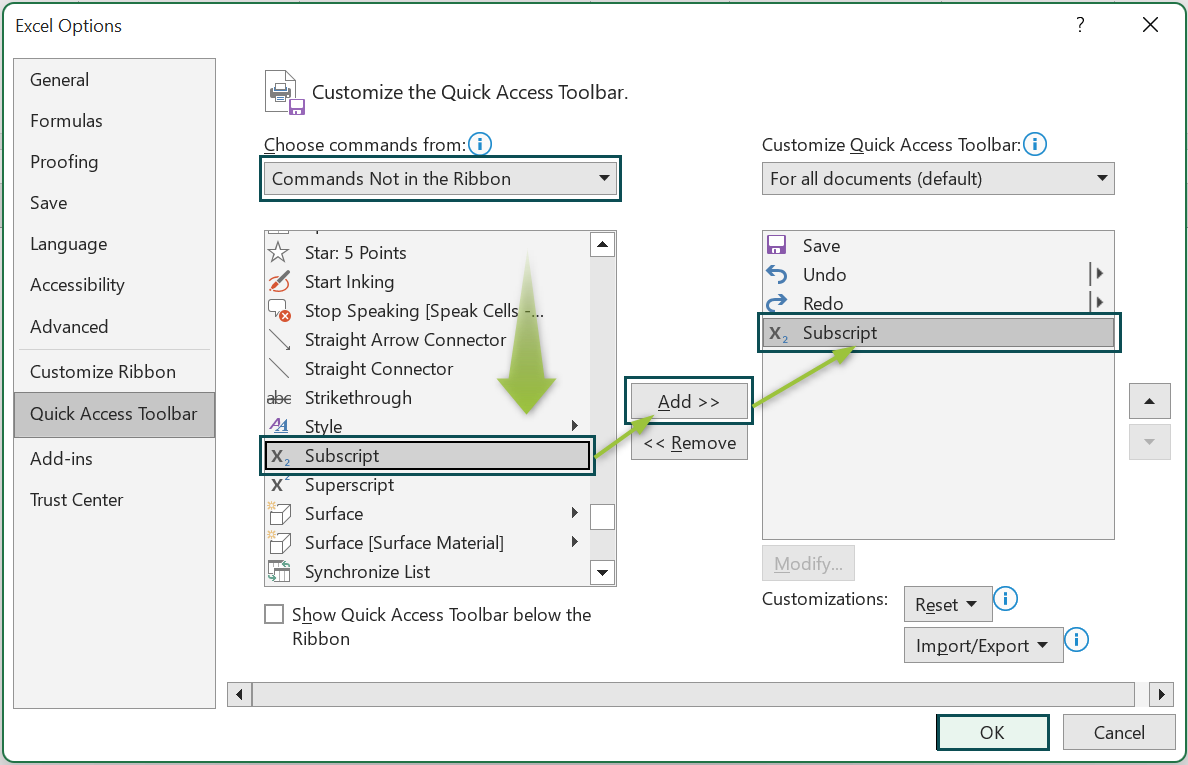This screenshot has width=1188, height=765.
Task: Click horizontal scrollbar left arrow
Action: pos(239,694)
